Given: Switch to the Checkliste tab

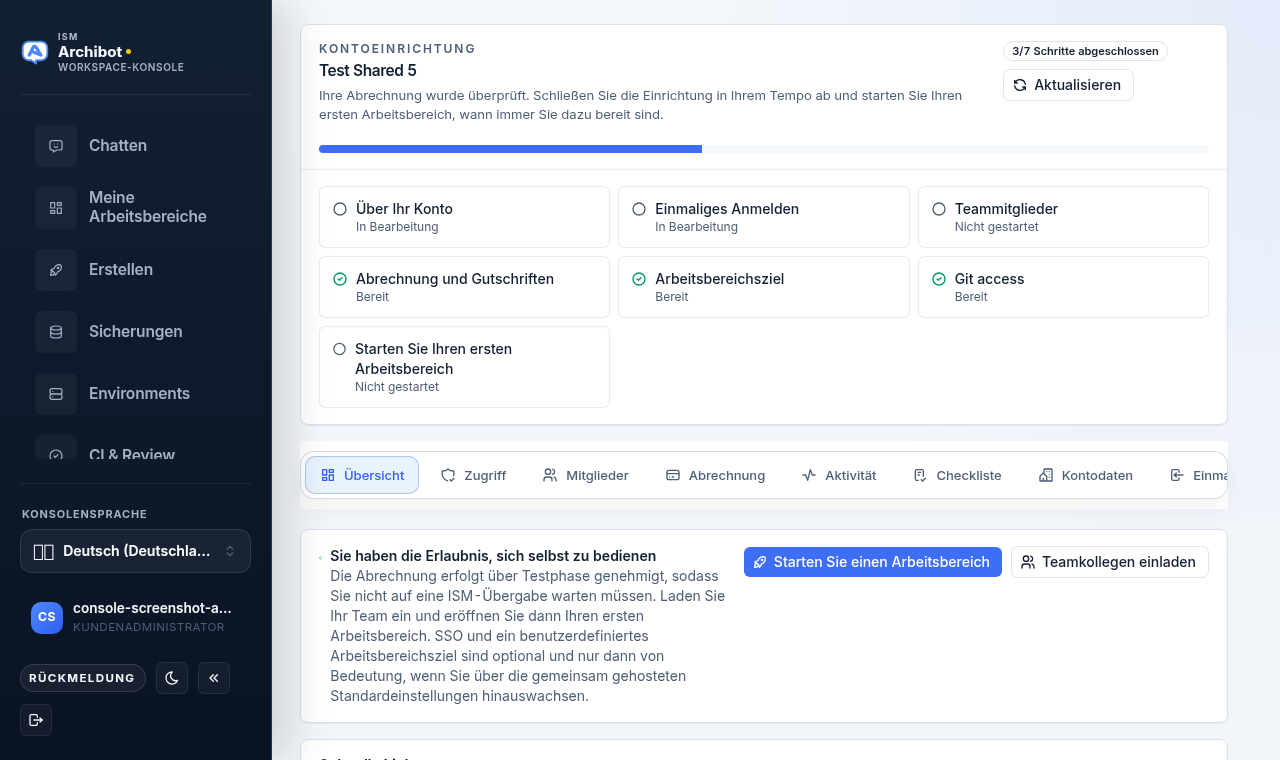Looking at the screenshot, I should 957,475.
